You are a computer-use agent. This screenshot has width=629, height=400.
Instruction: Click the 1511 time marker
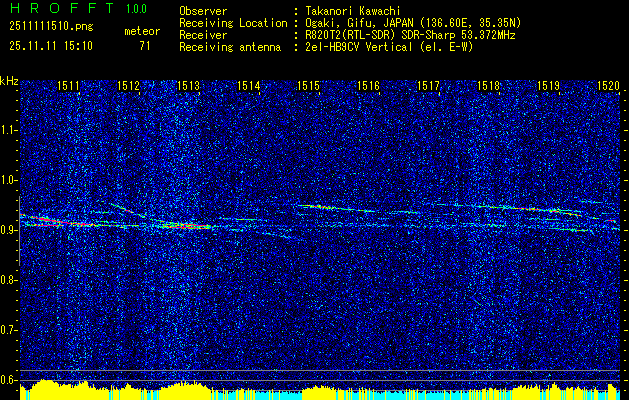(x=69, y=85)
